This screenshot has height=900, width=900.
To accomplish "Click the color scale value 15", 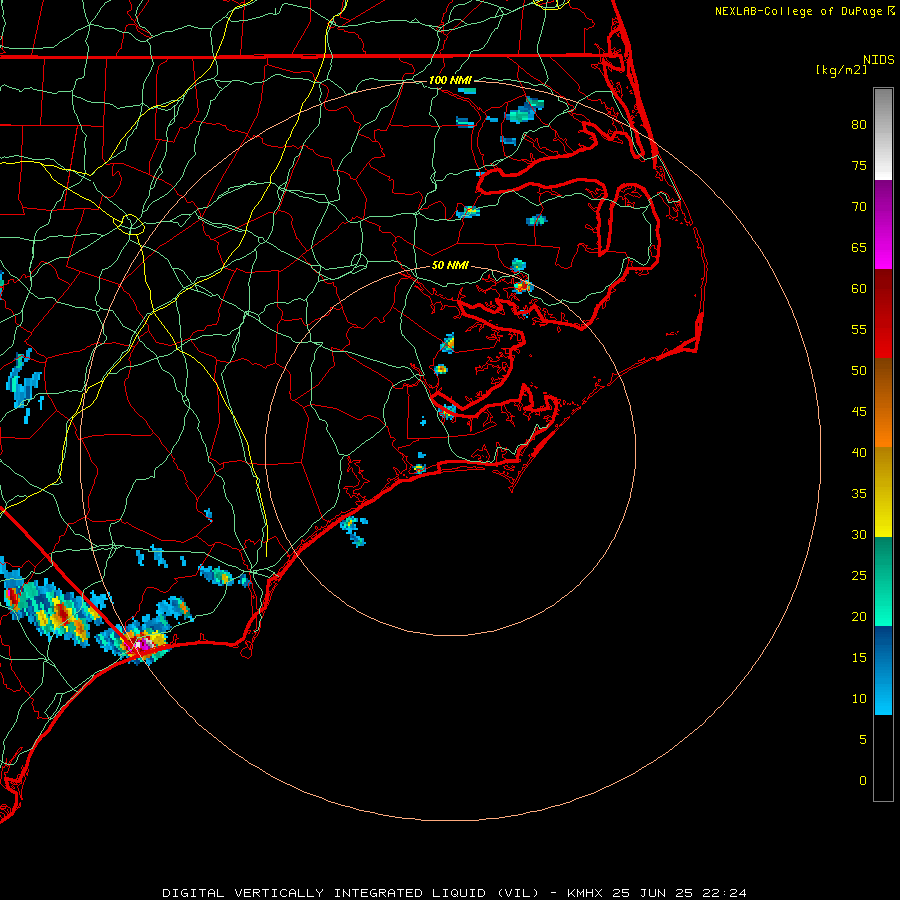I will 859,658.
